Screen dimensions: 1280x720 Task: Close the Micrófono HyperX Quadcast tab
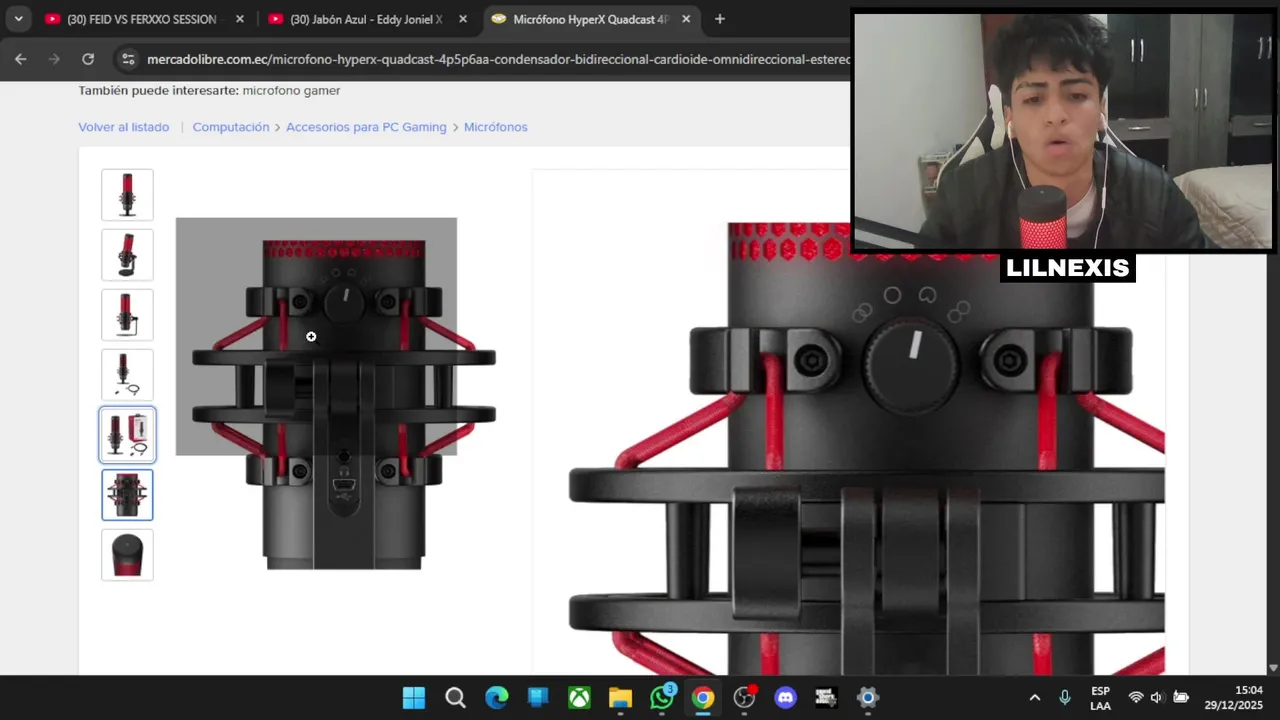[686, 19]
